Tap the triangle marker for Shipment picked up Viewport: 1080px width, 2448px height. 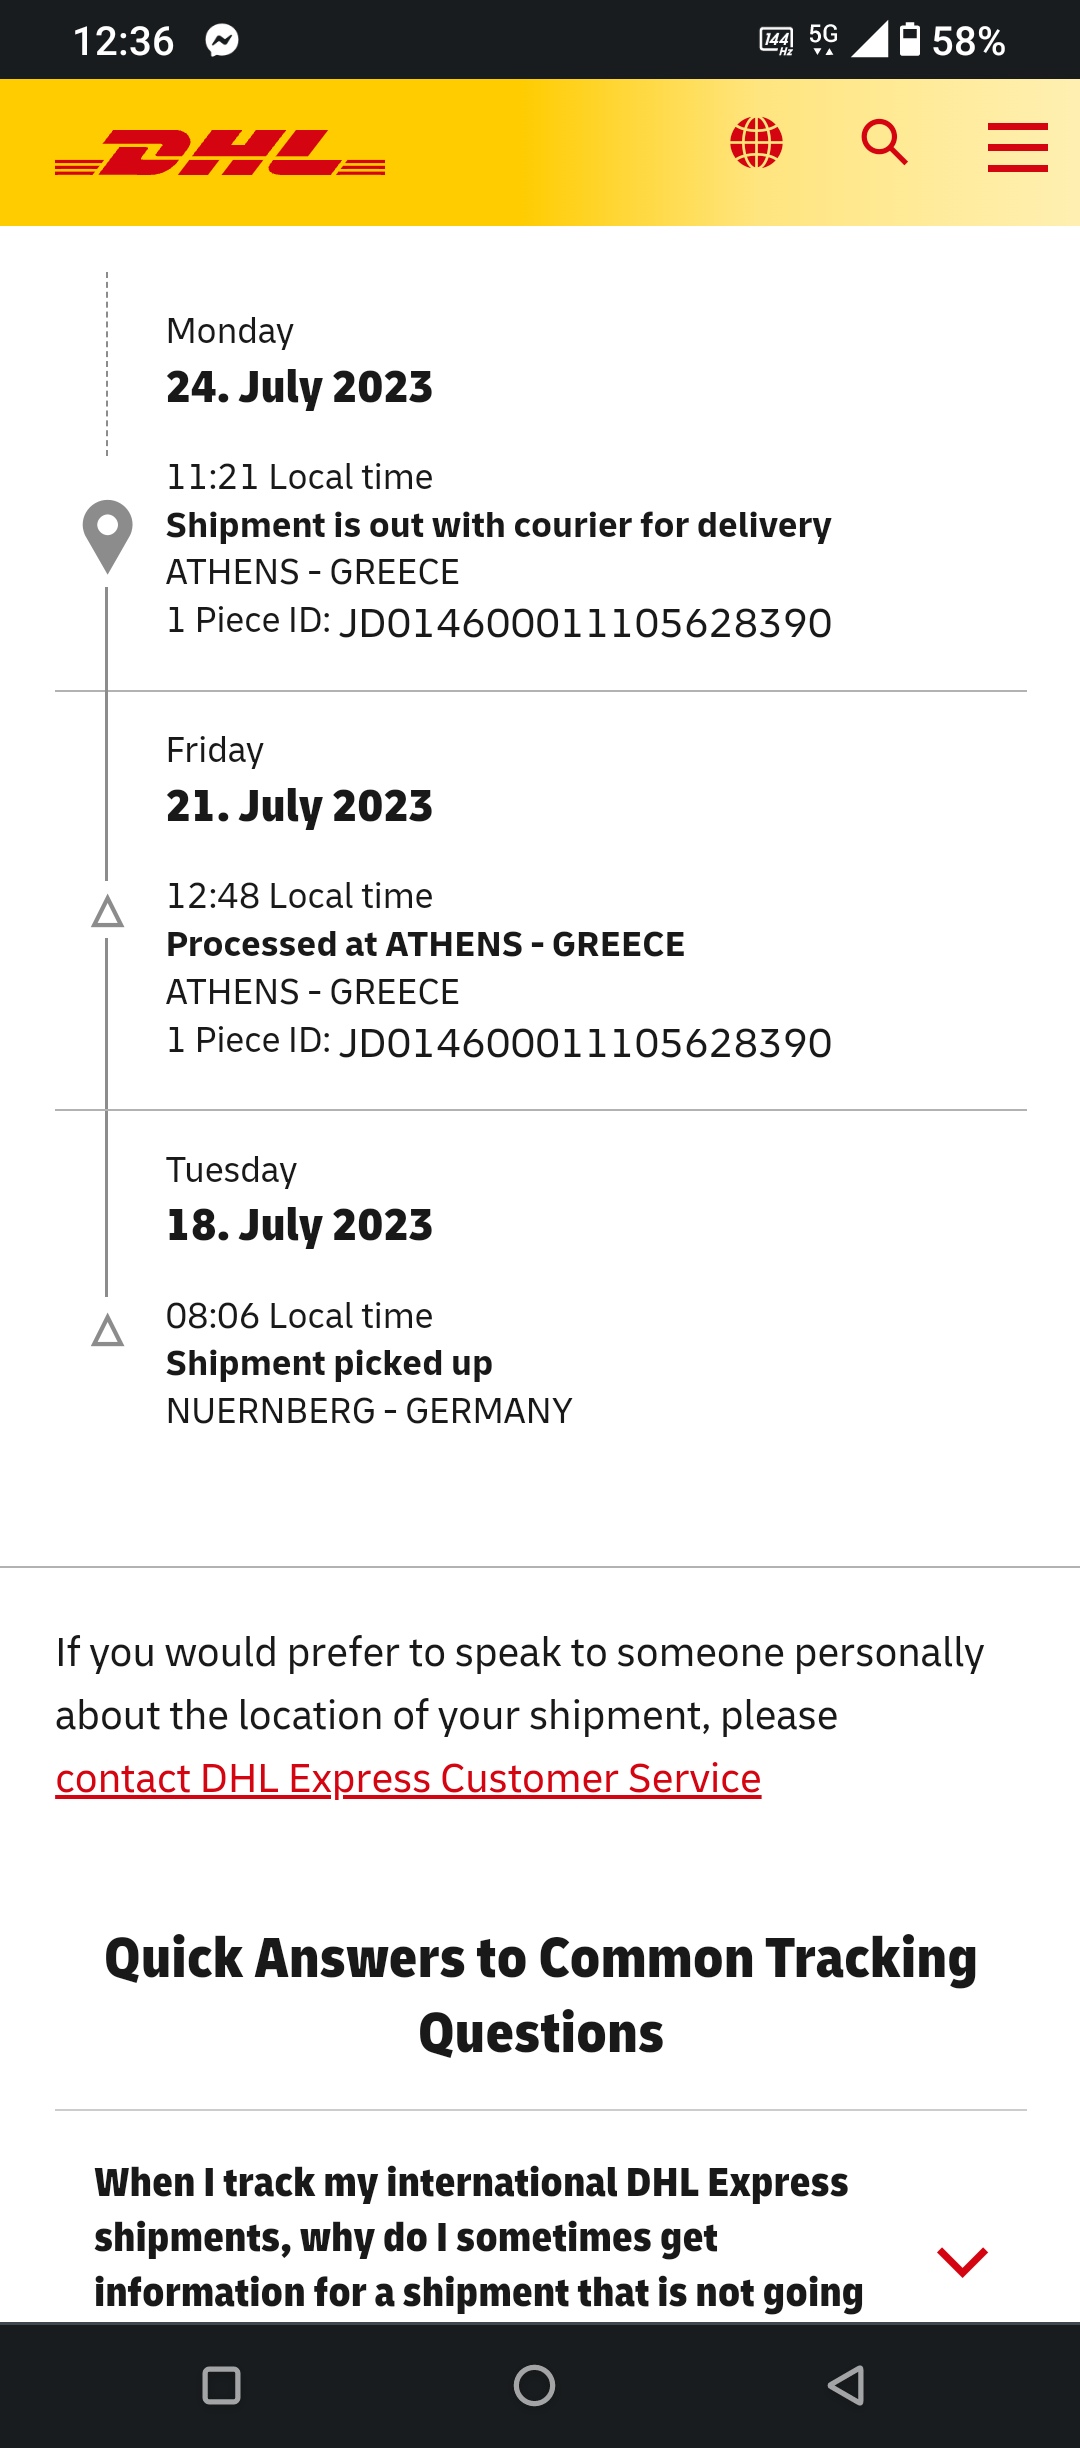click(x=107, y=1330)
